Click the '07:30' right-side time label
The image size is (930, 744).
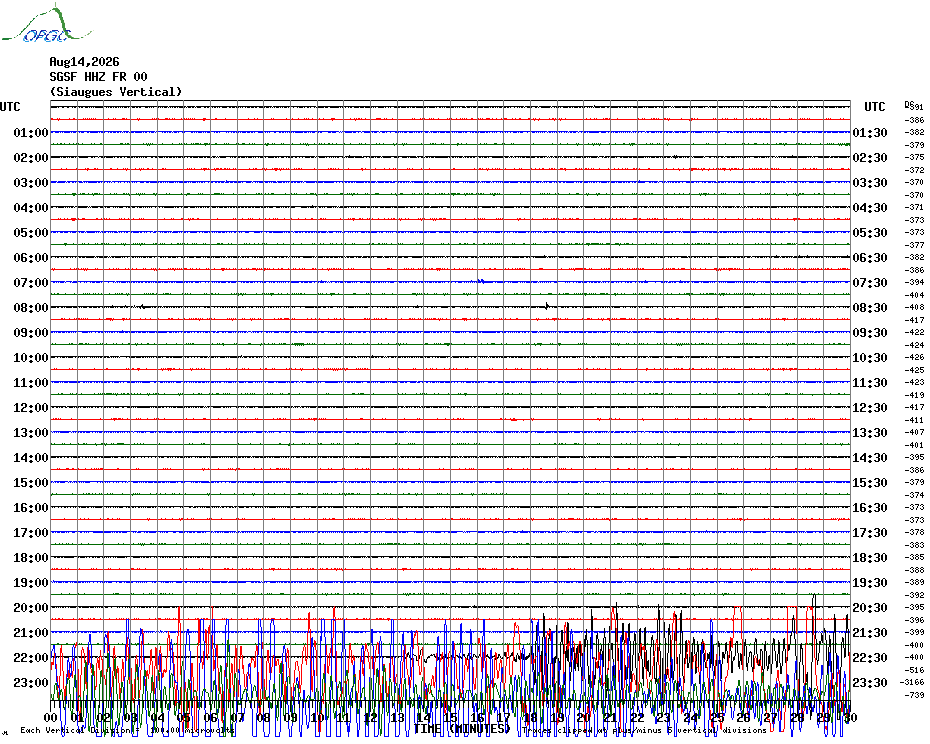pyautogui.click(x=870, y=282)
